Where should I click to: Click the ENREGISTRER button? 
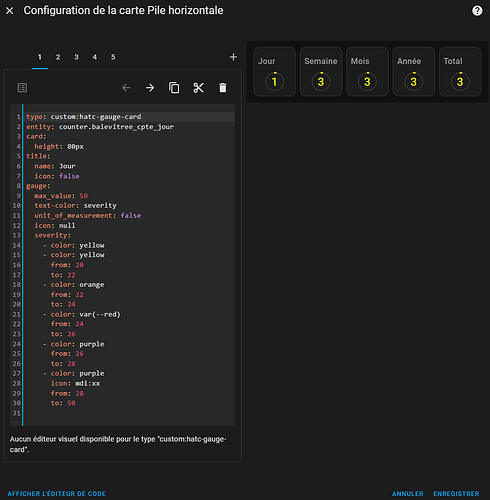click(456, 494)
